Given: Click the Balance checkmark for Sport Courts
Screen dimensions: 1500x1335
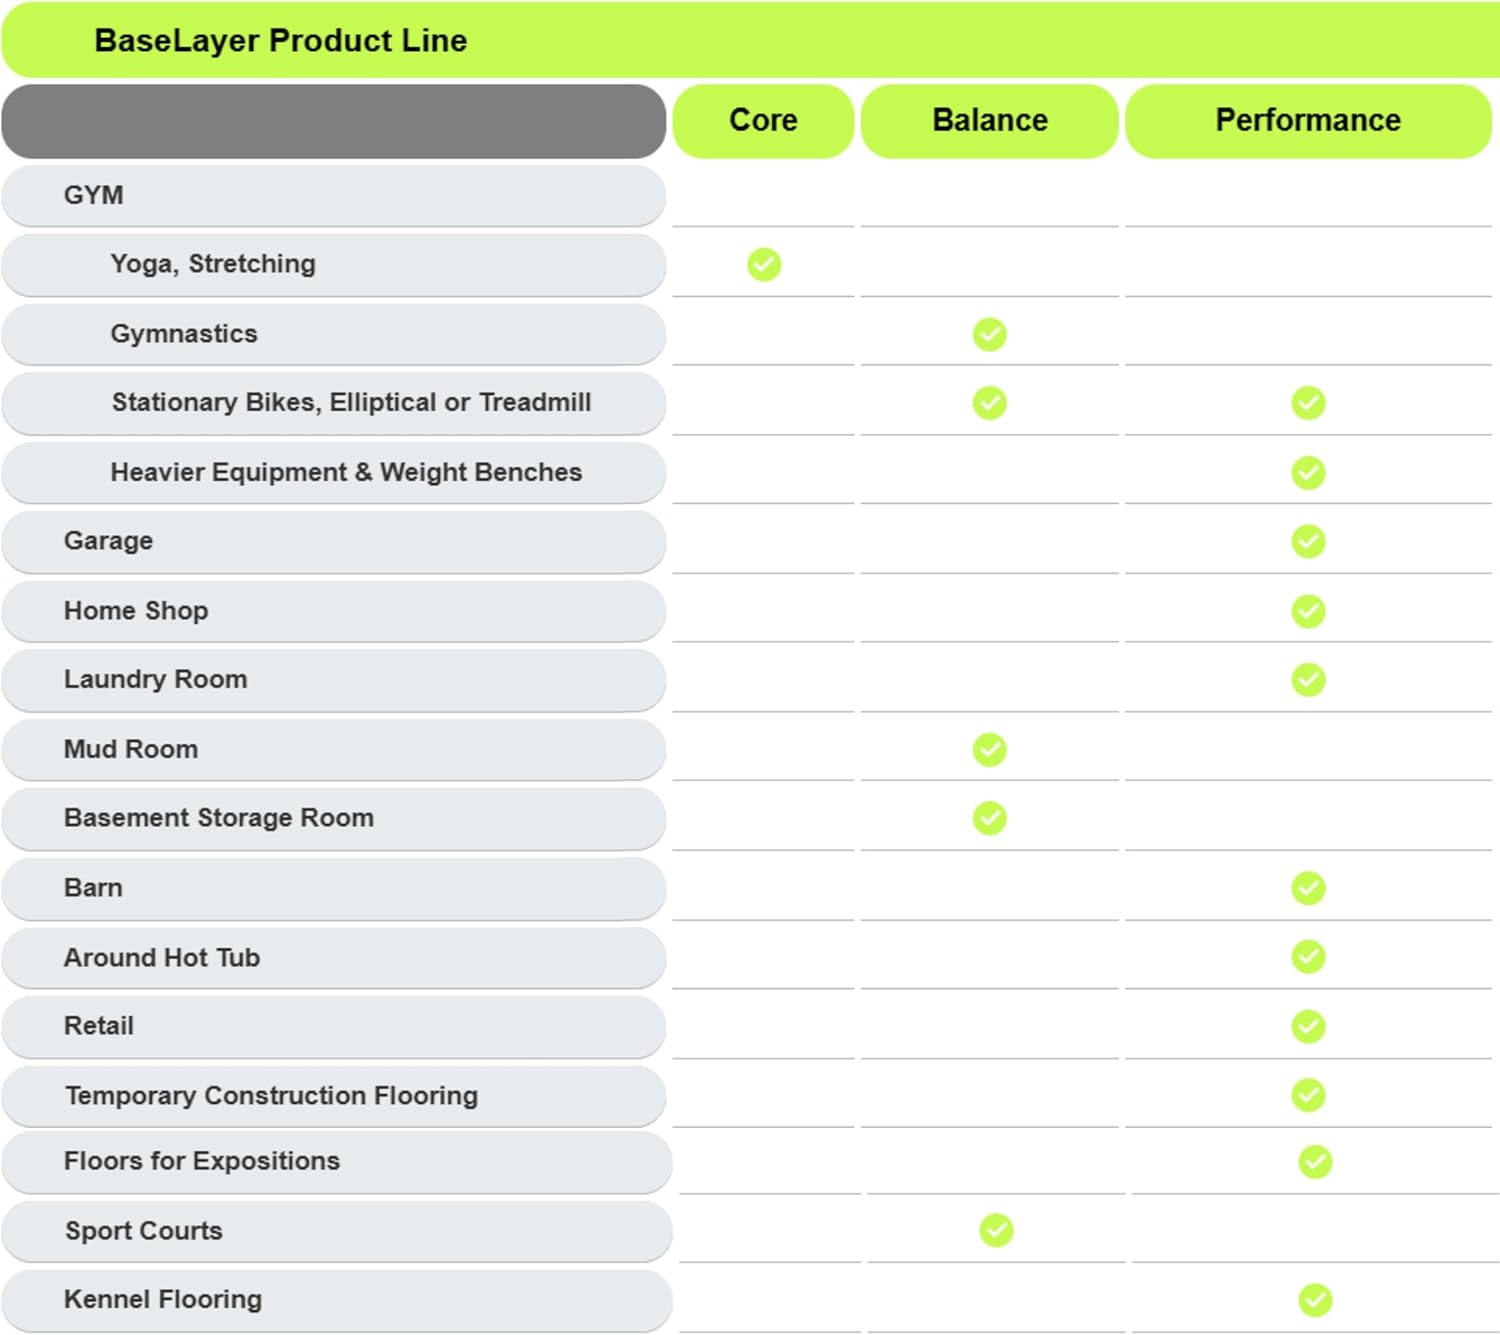Looking at the screenshot, I should tap(996, 1230).
